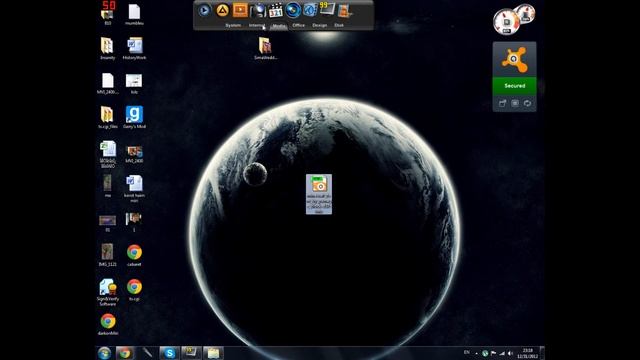This screenshot has height=360, width=640.
Task: Click middle small avast gadget icon
Action: [515, 103]
